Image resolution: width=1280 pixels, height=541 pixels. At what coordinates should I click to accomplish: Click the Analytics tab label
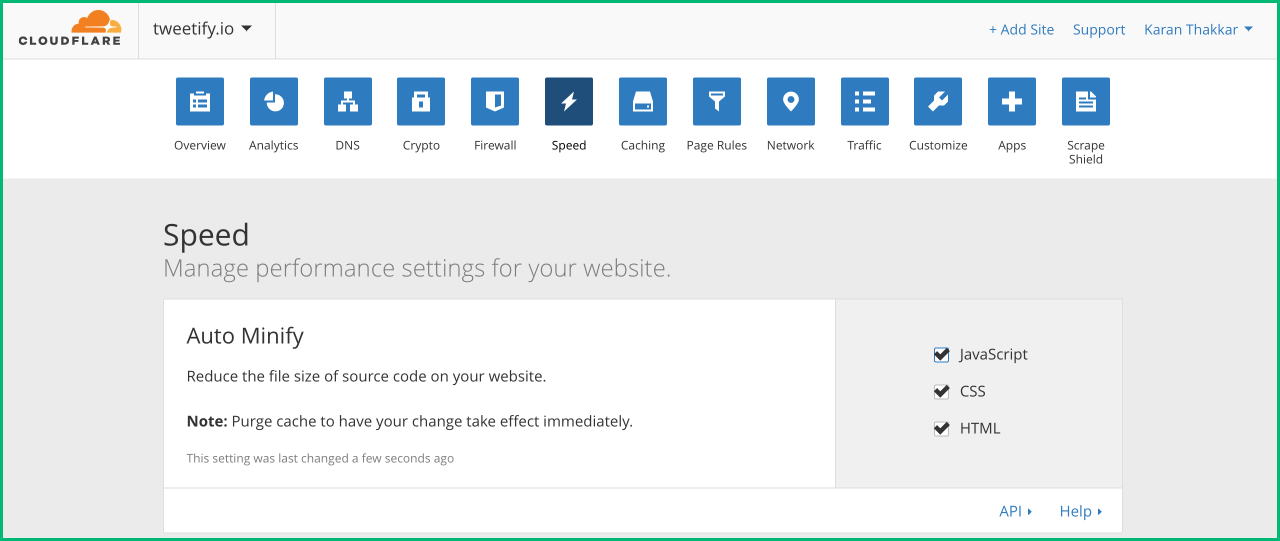tap(274, 145)
